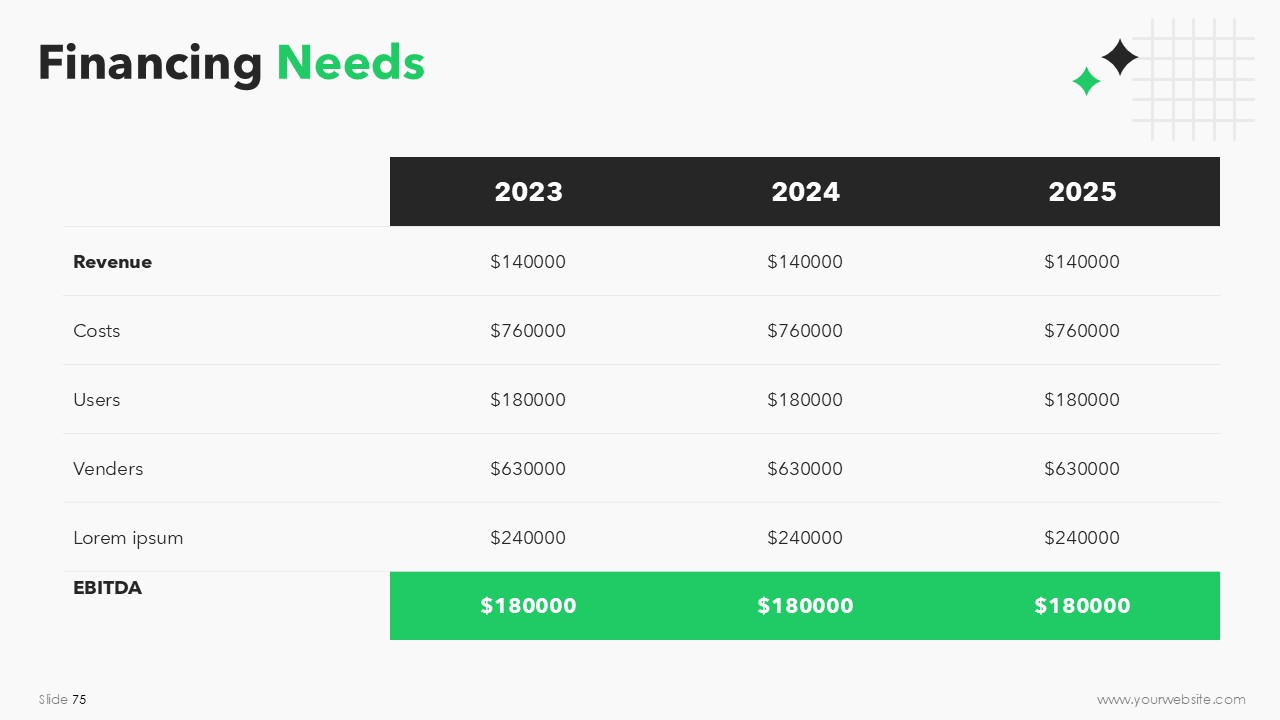Screen dimensions: 1280x720
Task: Click the 2023 EBITDA green cell
Action: click(x=528, y=606)
